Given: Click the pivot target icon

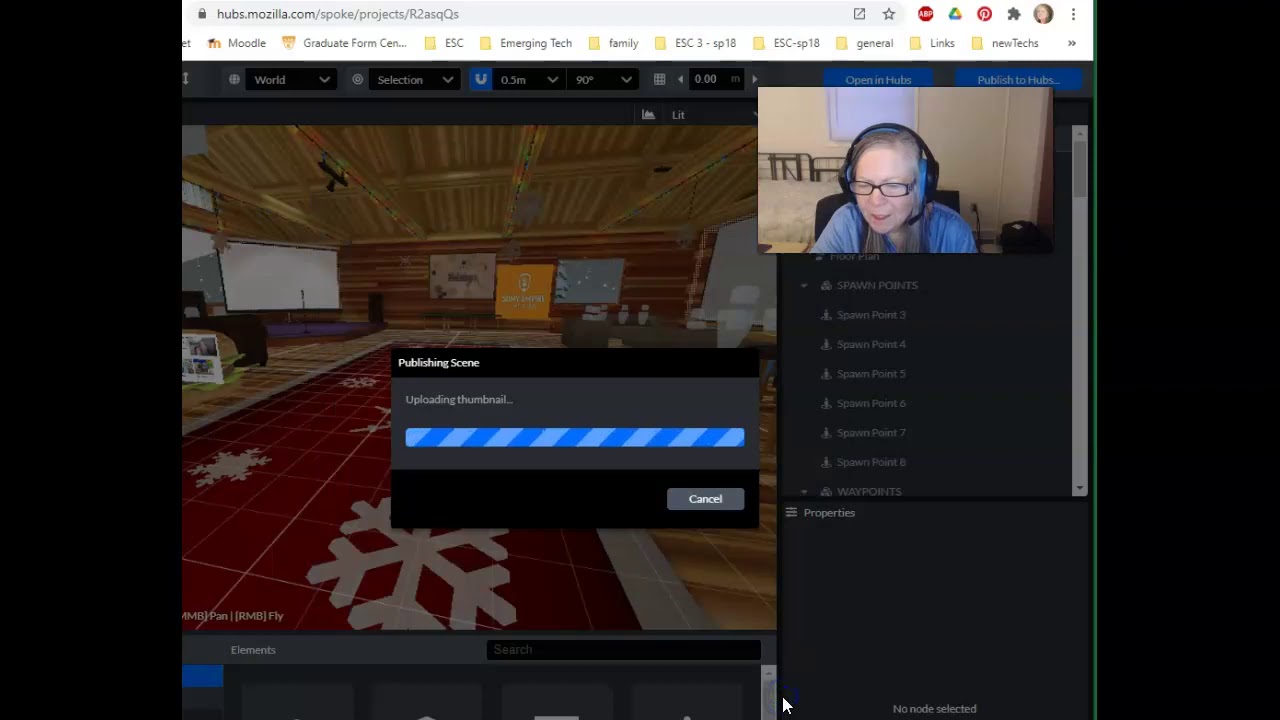Looking at the screenshot, I should tap(357, 80).
